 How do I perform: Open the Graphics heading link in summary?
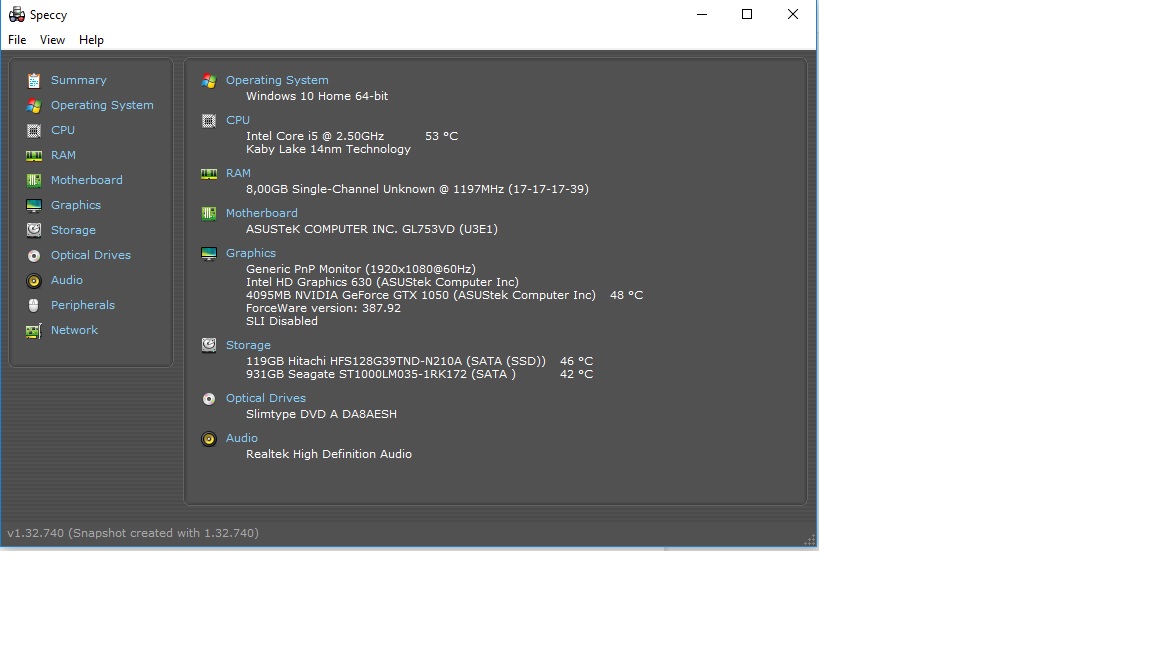point(251,253)
